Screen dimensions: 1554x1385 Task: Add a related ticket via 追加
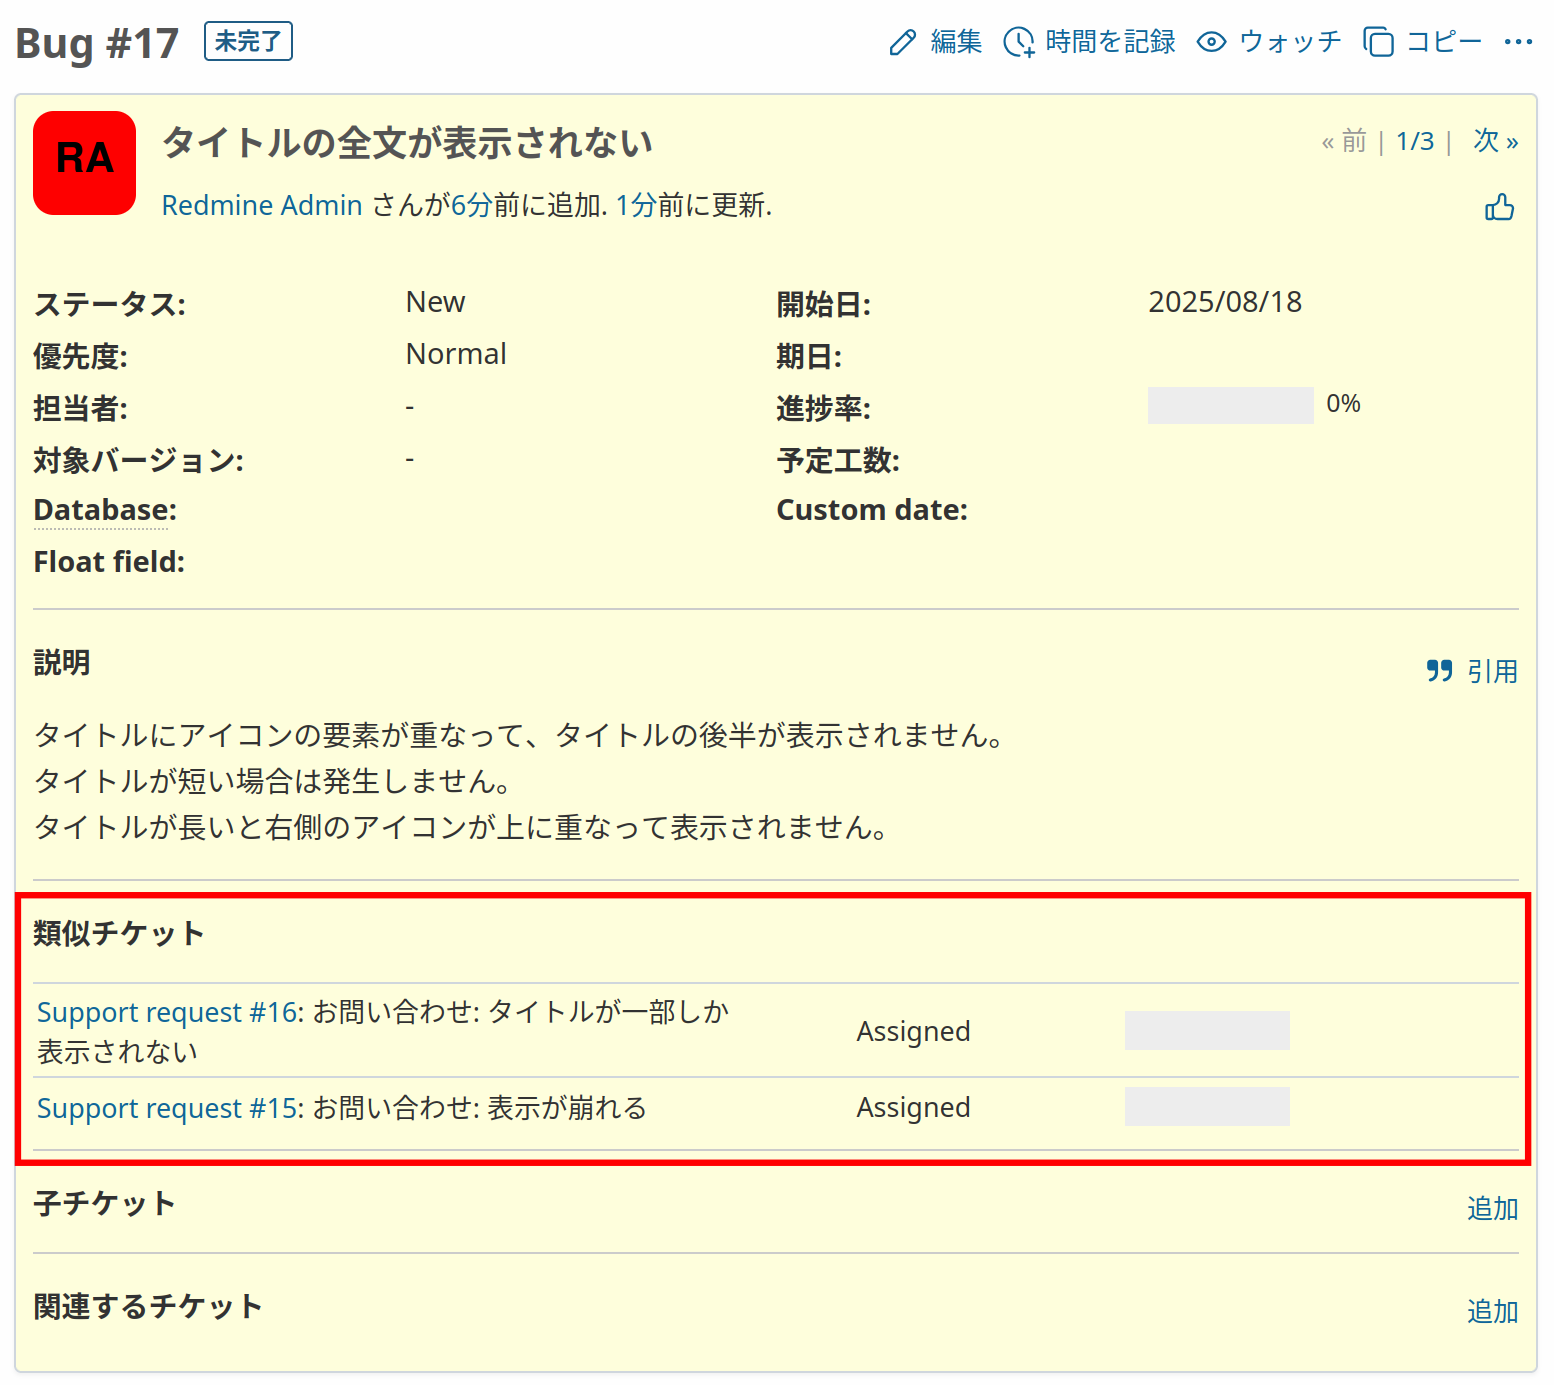coord(1491,1311)
